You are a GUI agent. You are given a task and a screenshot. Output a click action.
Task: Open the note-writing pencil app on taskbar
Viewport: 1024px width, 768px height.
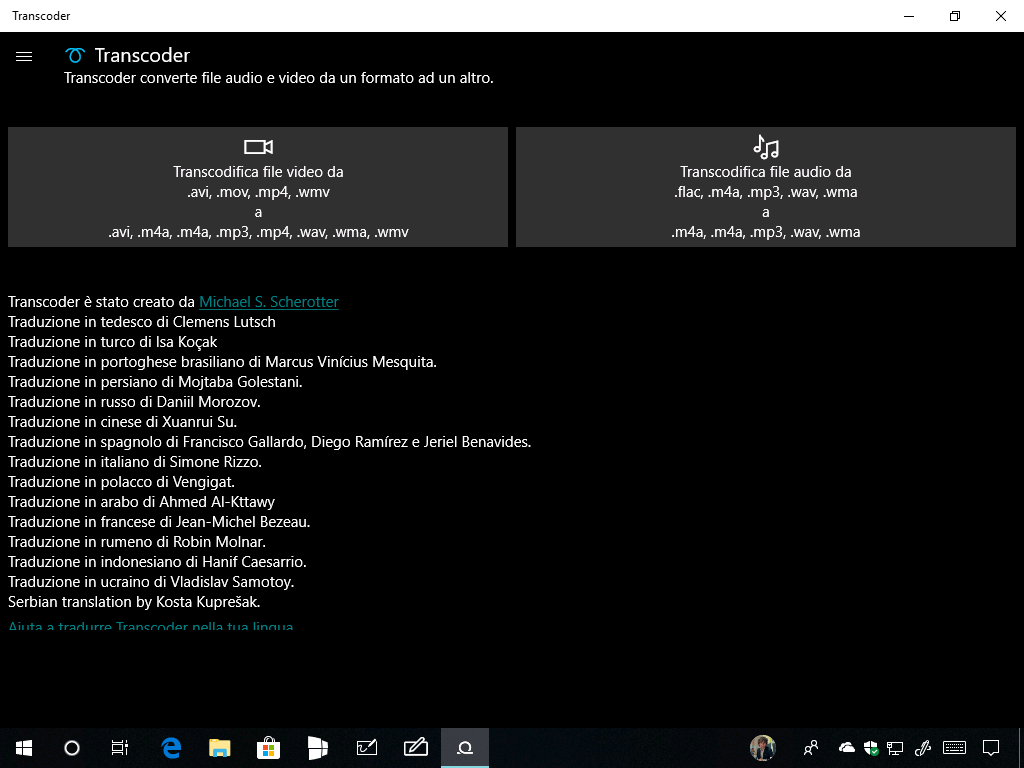(415, 748)
